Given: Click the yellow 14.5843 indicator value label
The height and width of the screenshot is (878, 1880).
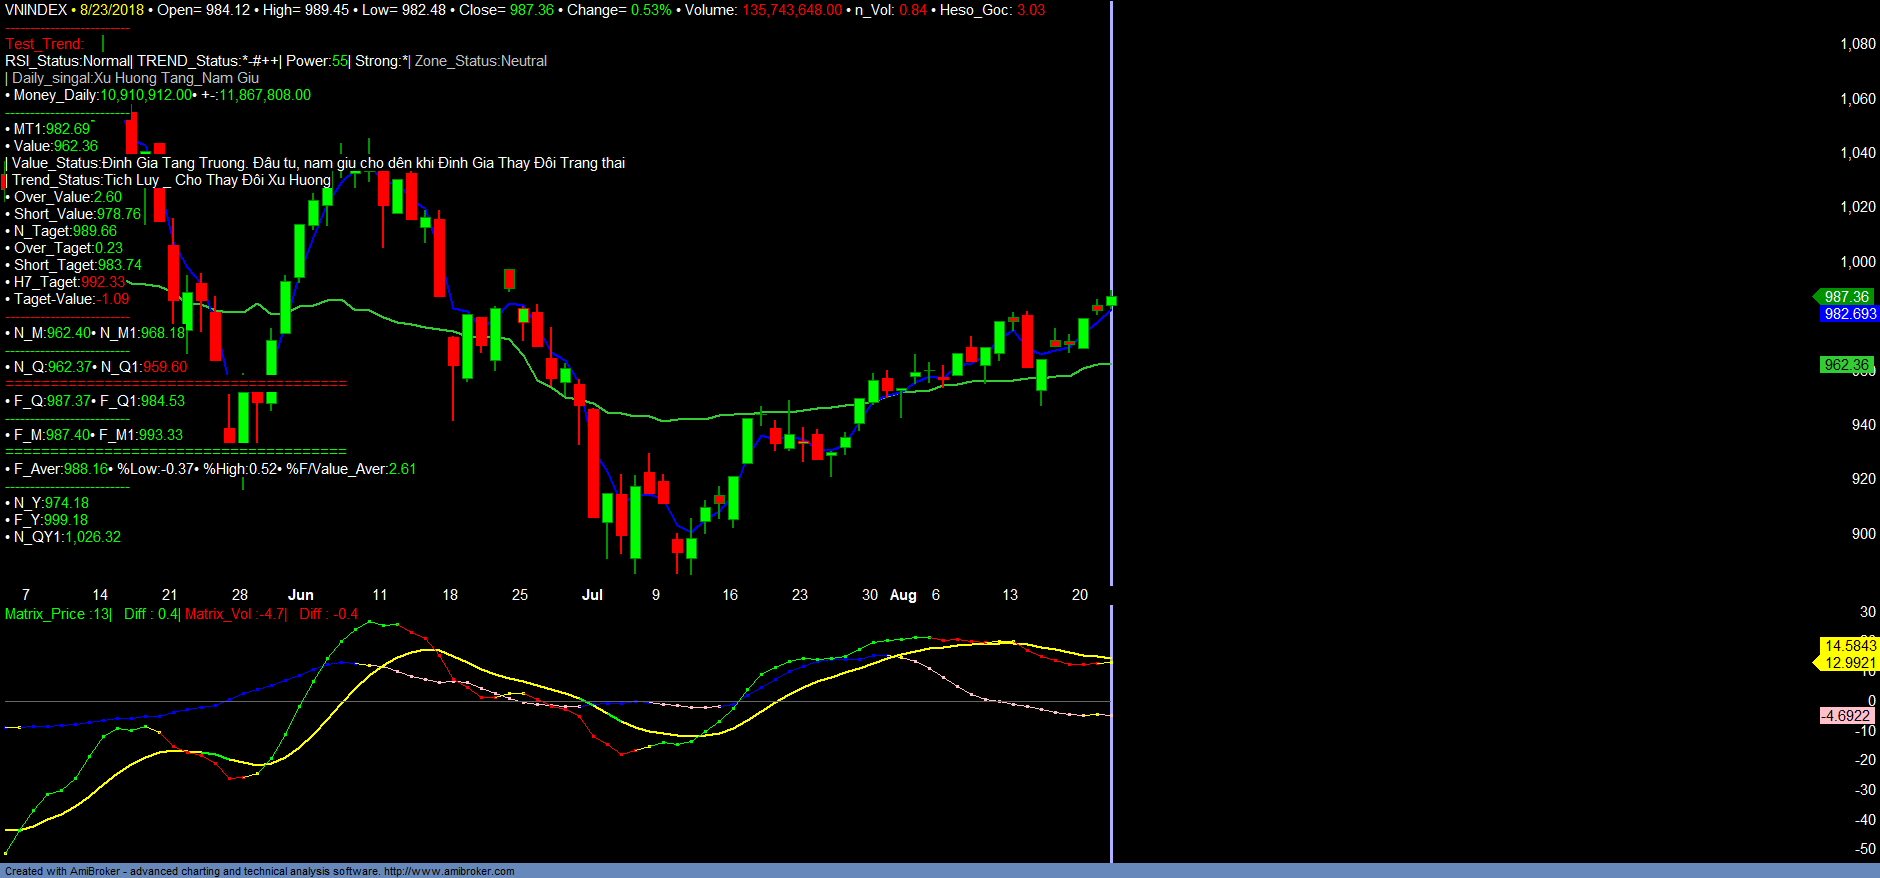Looking at the screenshot, I should [1849, 646].
